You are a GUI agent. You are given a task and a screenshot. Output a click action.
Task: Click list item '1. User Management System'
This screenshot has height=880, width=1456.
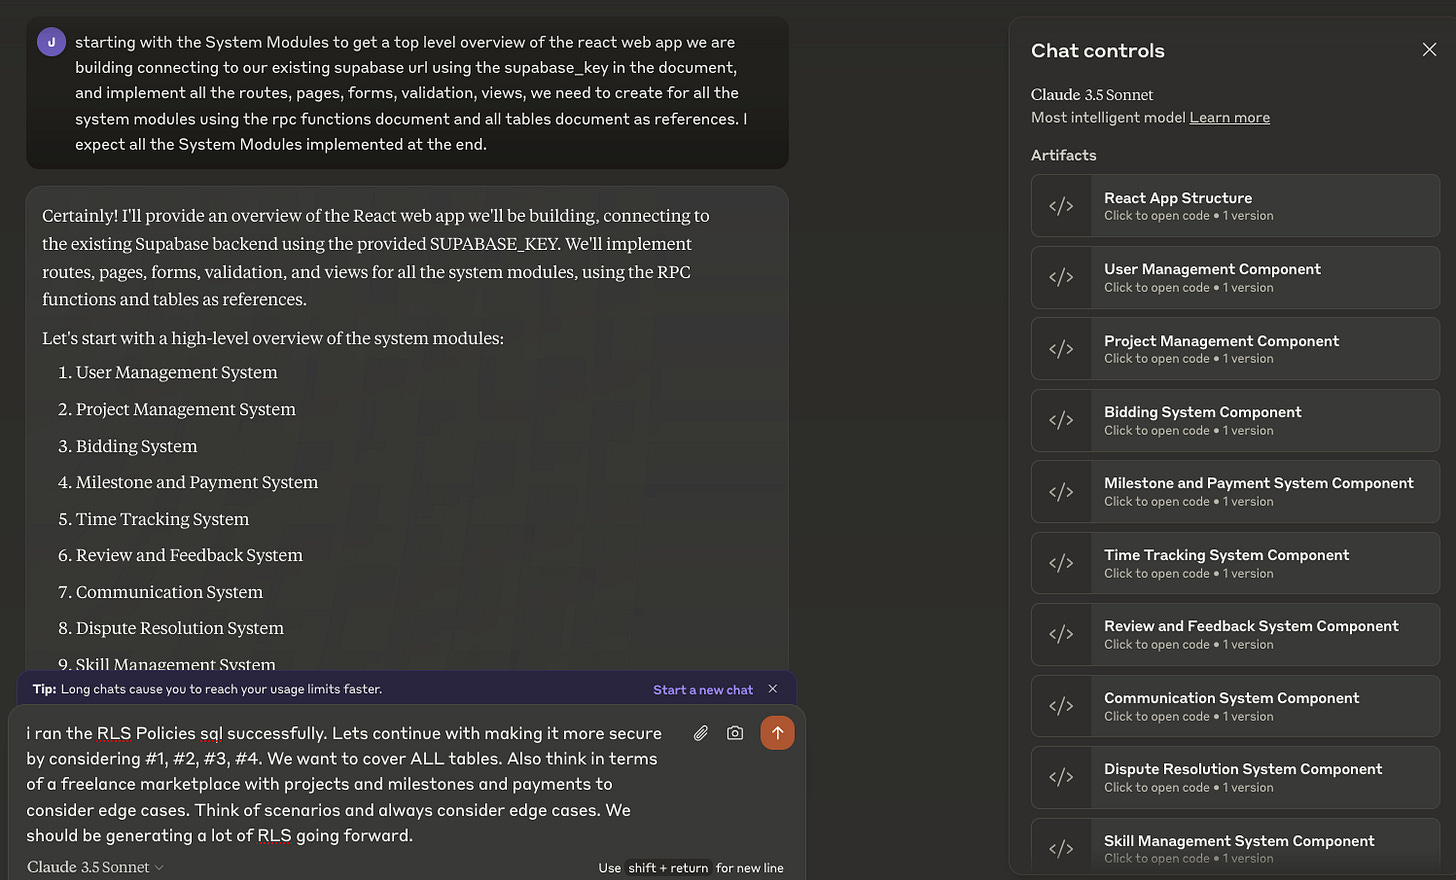(x=167, y=372)
